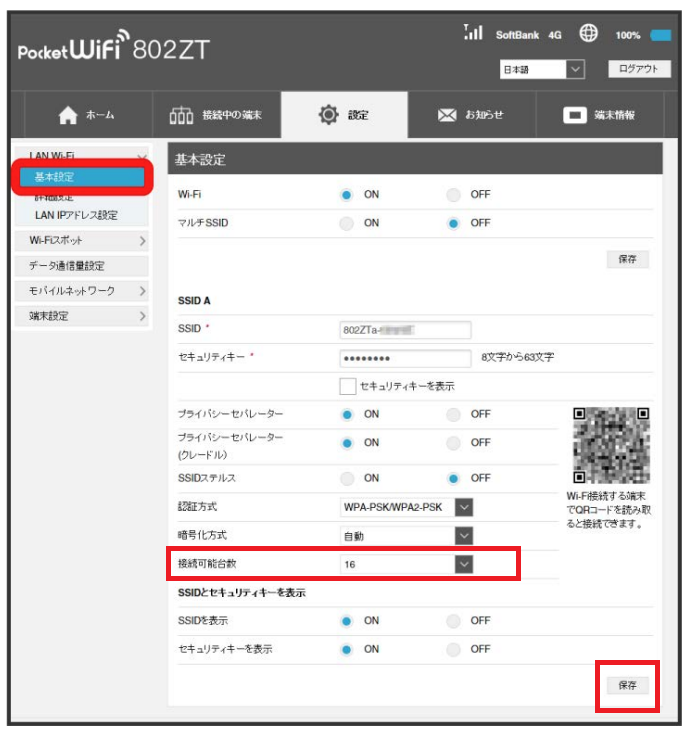Viewport: 691px width, 733px height.
Task: Set マルチSSID to ON
Action: [x=346, y=223]
